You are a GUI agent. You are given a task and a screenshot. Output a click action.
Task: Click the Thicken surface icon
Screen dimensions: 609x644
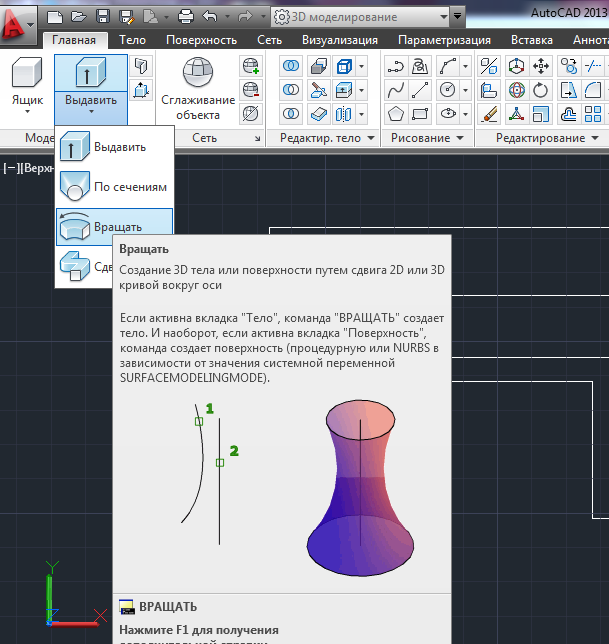tap(319, 114)
